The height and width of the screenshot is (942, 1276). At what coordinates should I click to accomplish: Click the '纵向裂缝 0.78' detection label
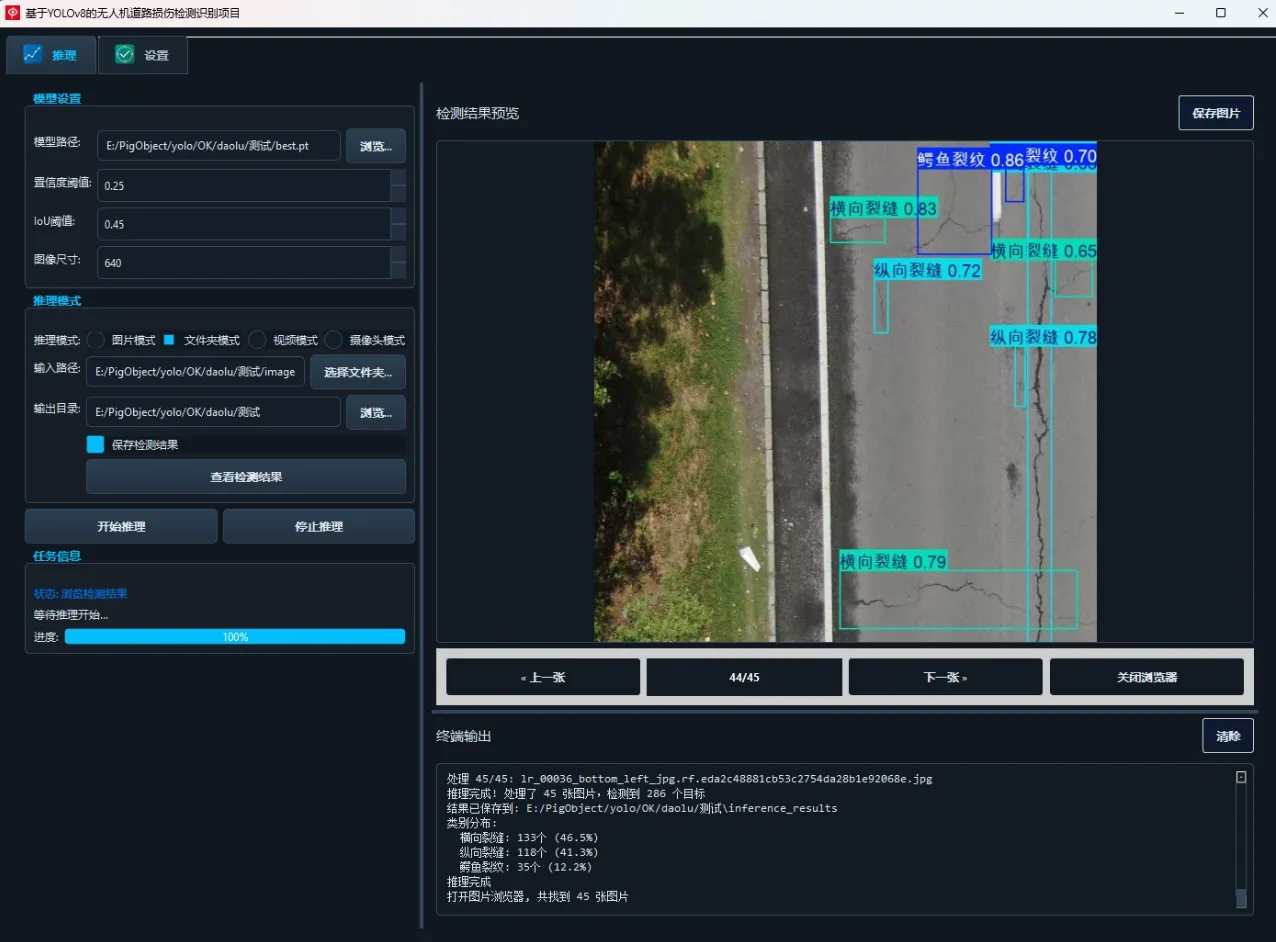click(1043, 337)
